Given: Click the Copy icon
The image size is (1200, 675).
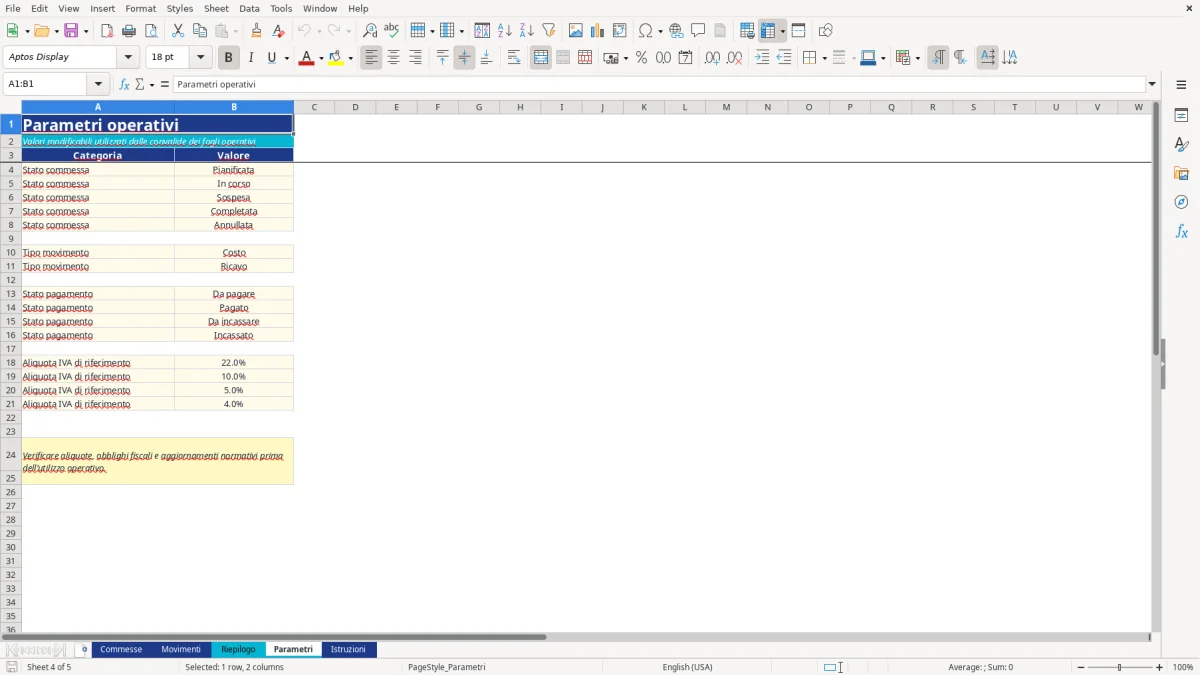Looking at the screenshot, I should coord(200,31).
